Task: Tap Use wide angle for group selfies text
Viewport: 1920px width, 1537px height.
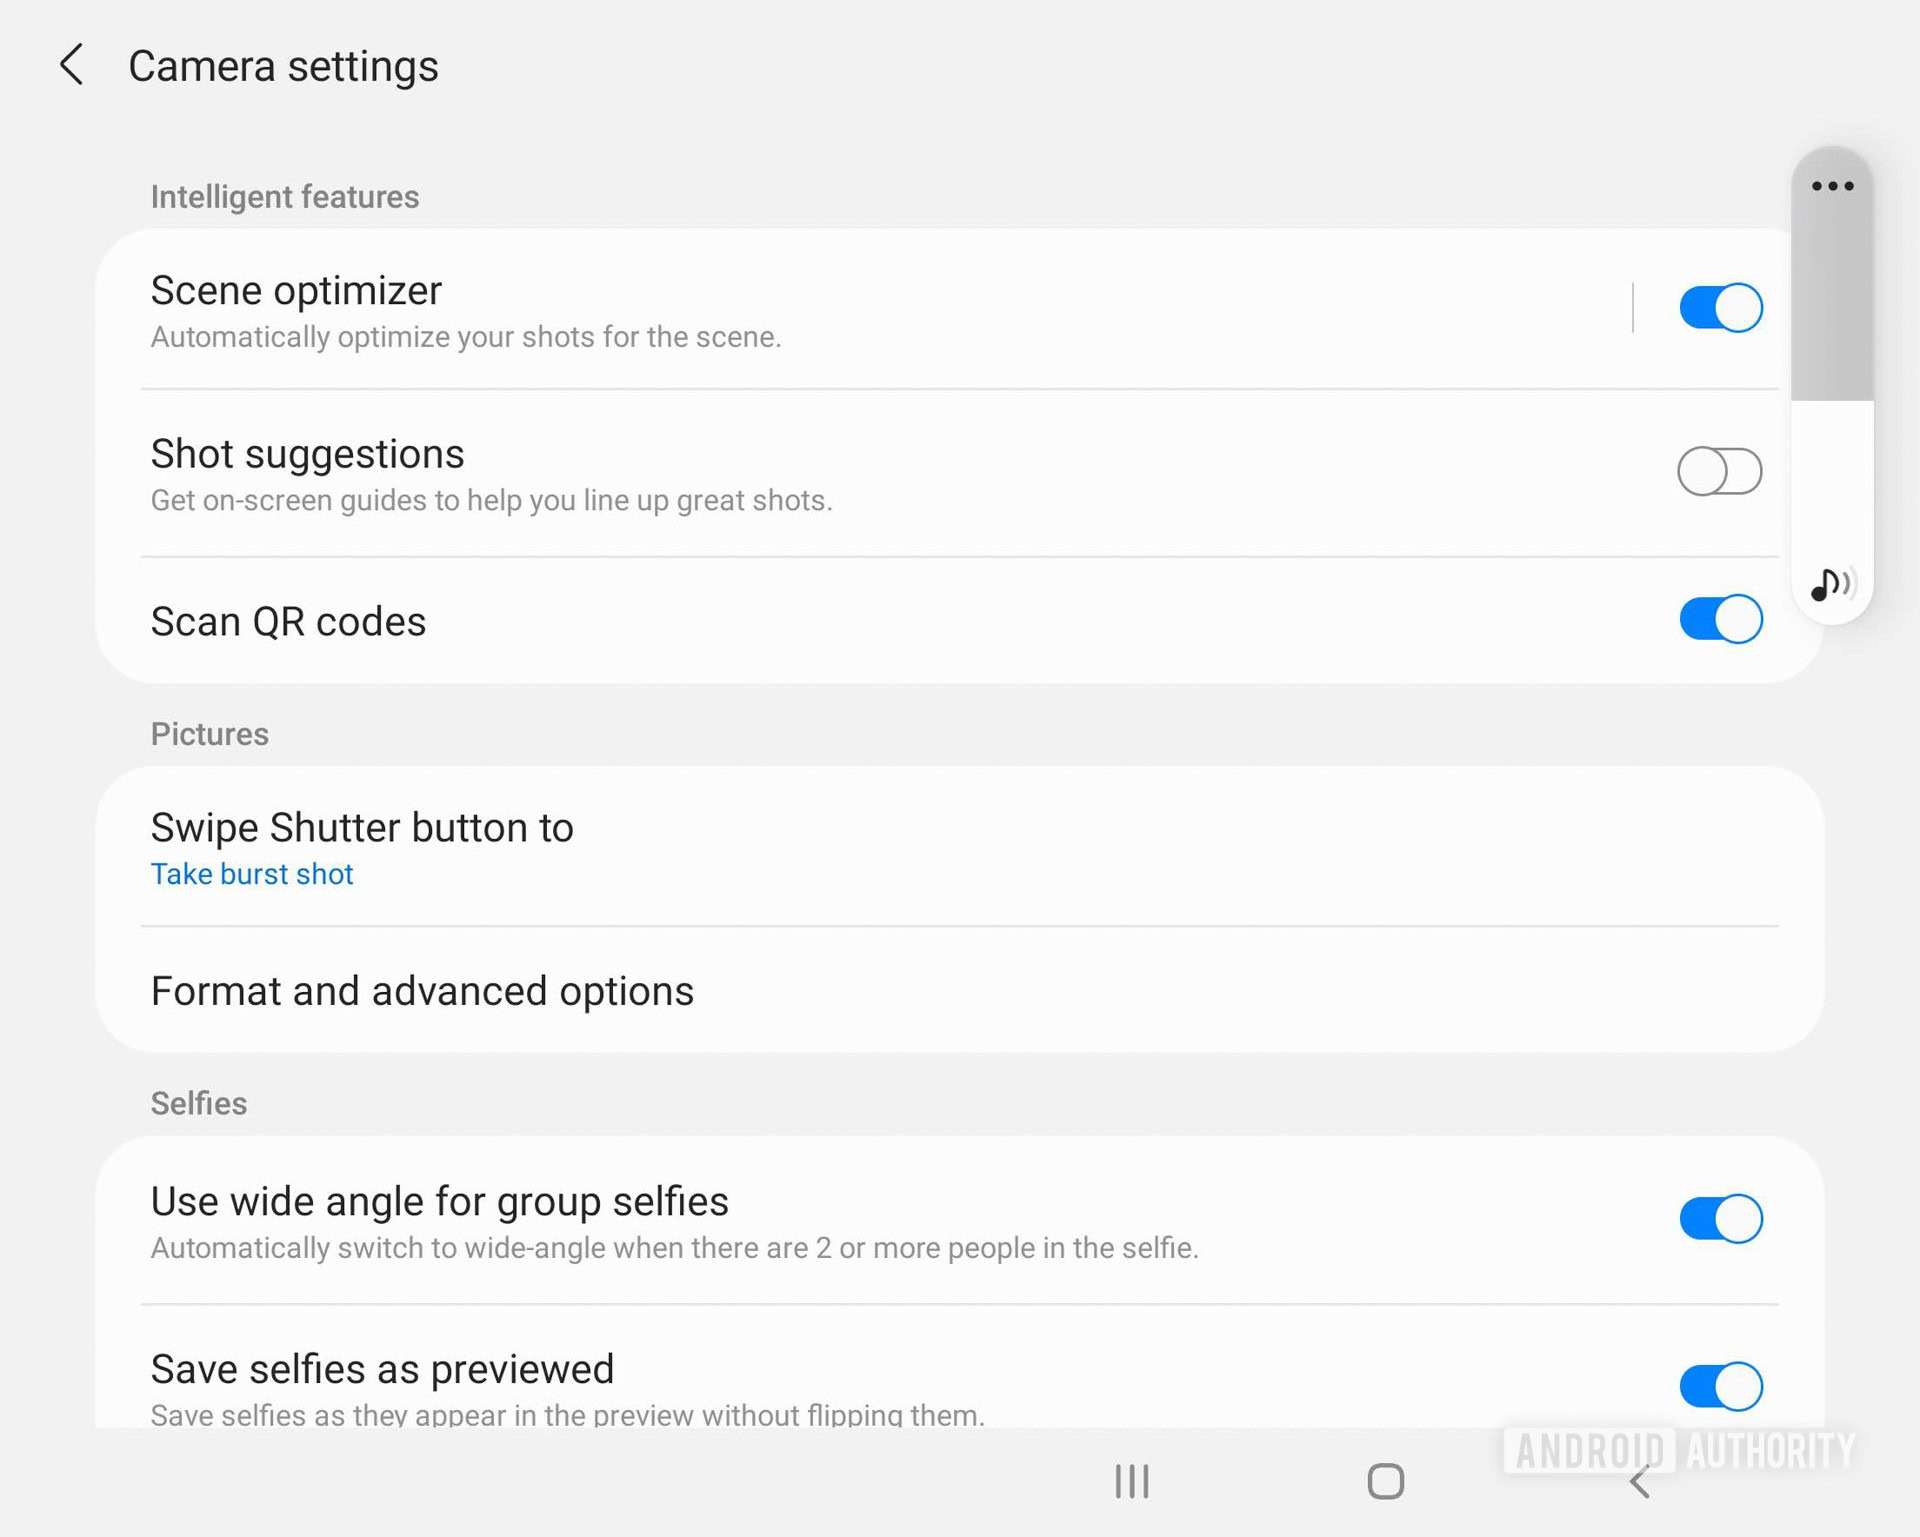Action: (439, 1202)
